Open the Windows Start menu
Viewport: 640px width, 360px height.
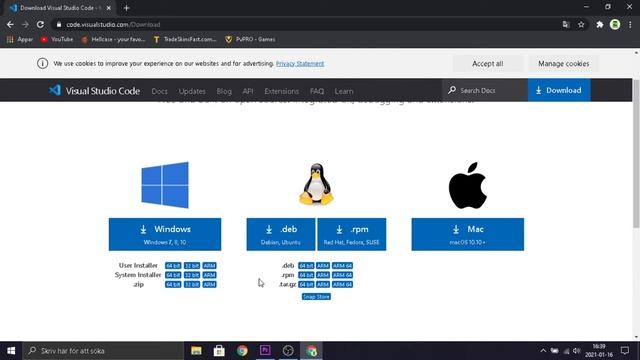tap(11, 351)
